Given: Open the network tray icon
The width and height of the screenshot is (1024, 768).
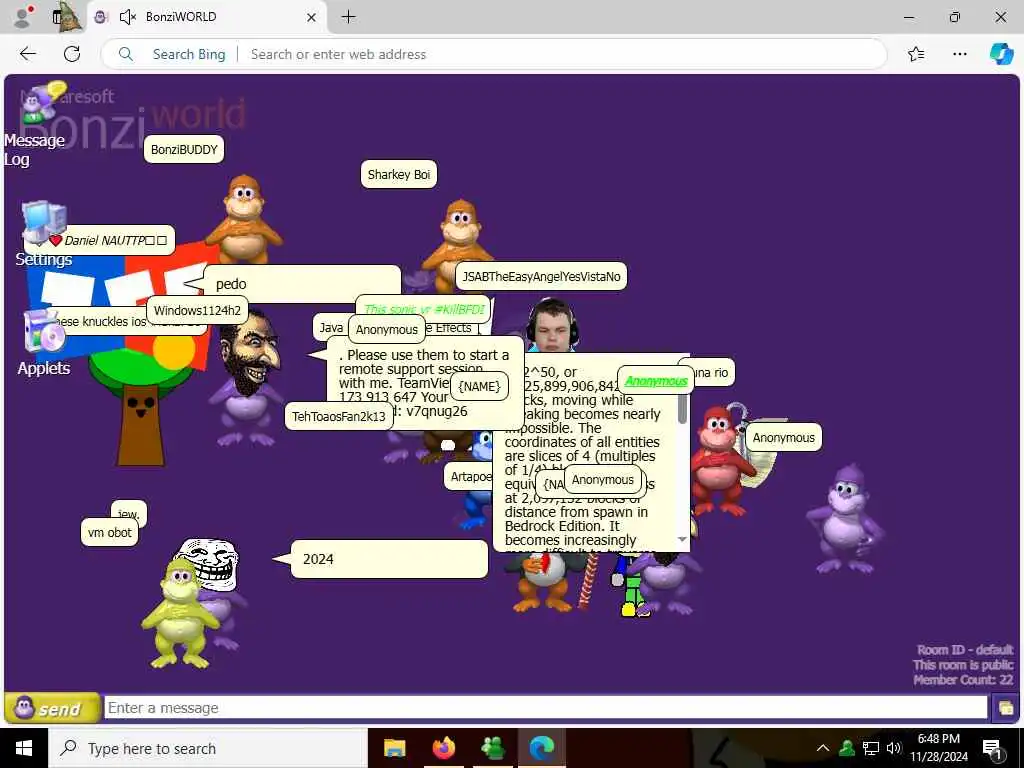Looking at the screenshot, I should (x=871, y=748).
